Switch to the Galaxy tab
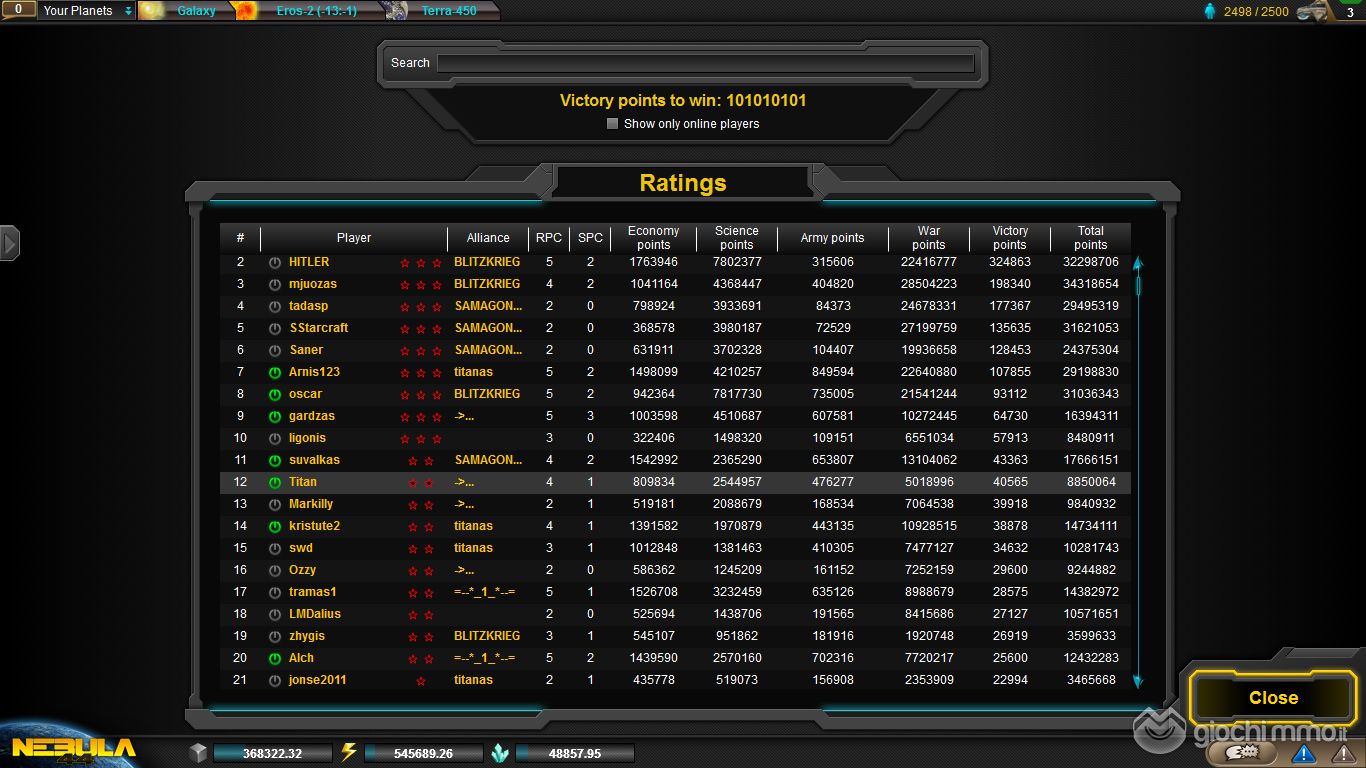Screen dimensions: 1366x768 (196, 11)
